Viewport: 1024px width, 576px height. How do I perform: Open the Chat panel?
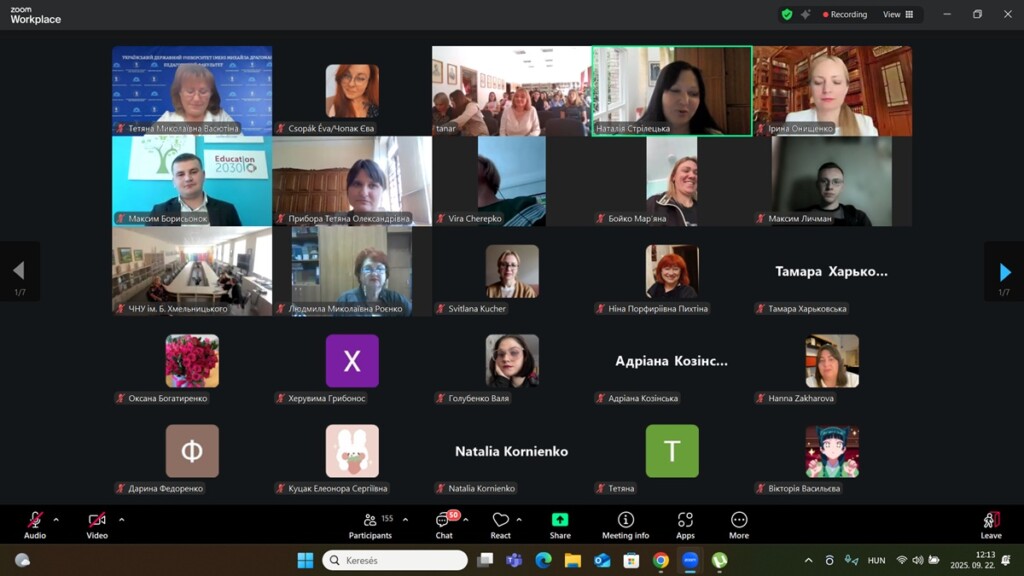pos(443,525)
